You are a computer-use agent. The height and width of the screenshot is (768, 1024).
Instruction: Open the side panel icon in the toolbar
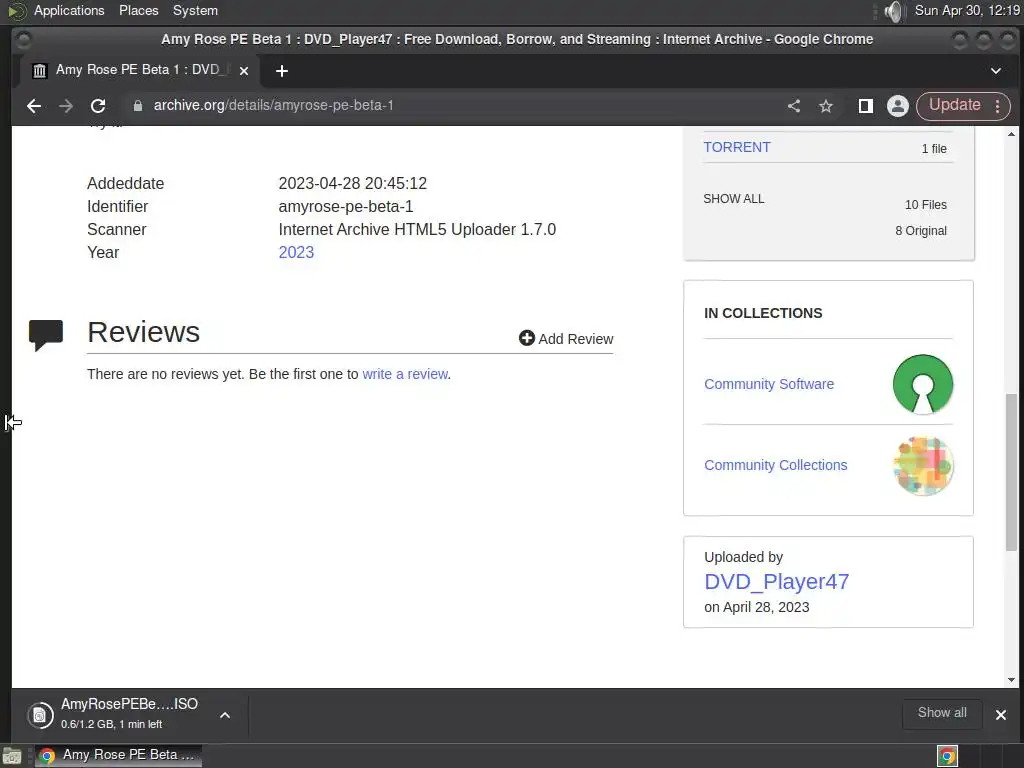tap(866, 106)
